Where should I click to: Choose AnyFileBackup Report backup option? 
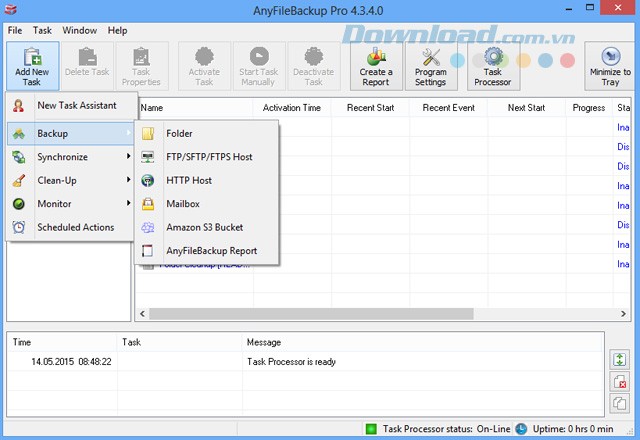(207, 251)
